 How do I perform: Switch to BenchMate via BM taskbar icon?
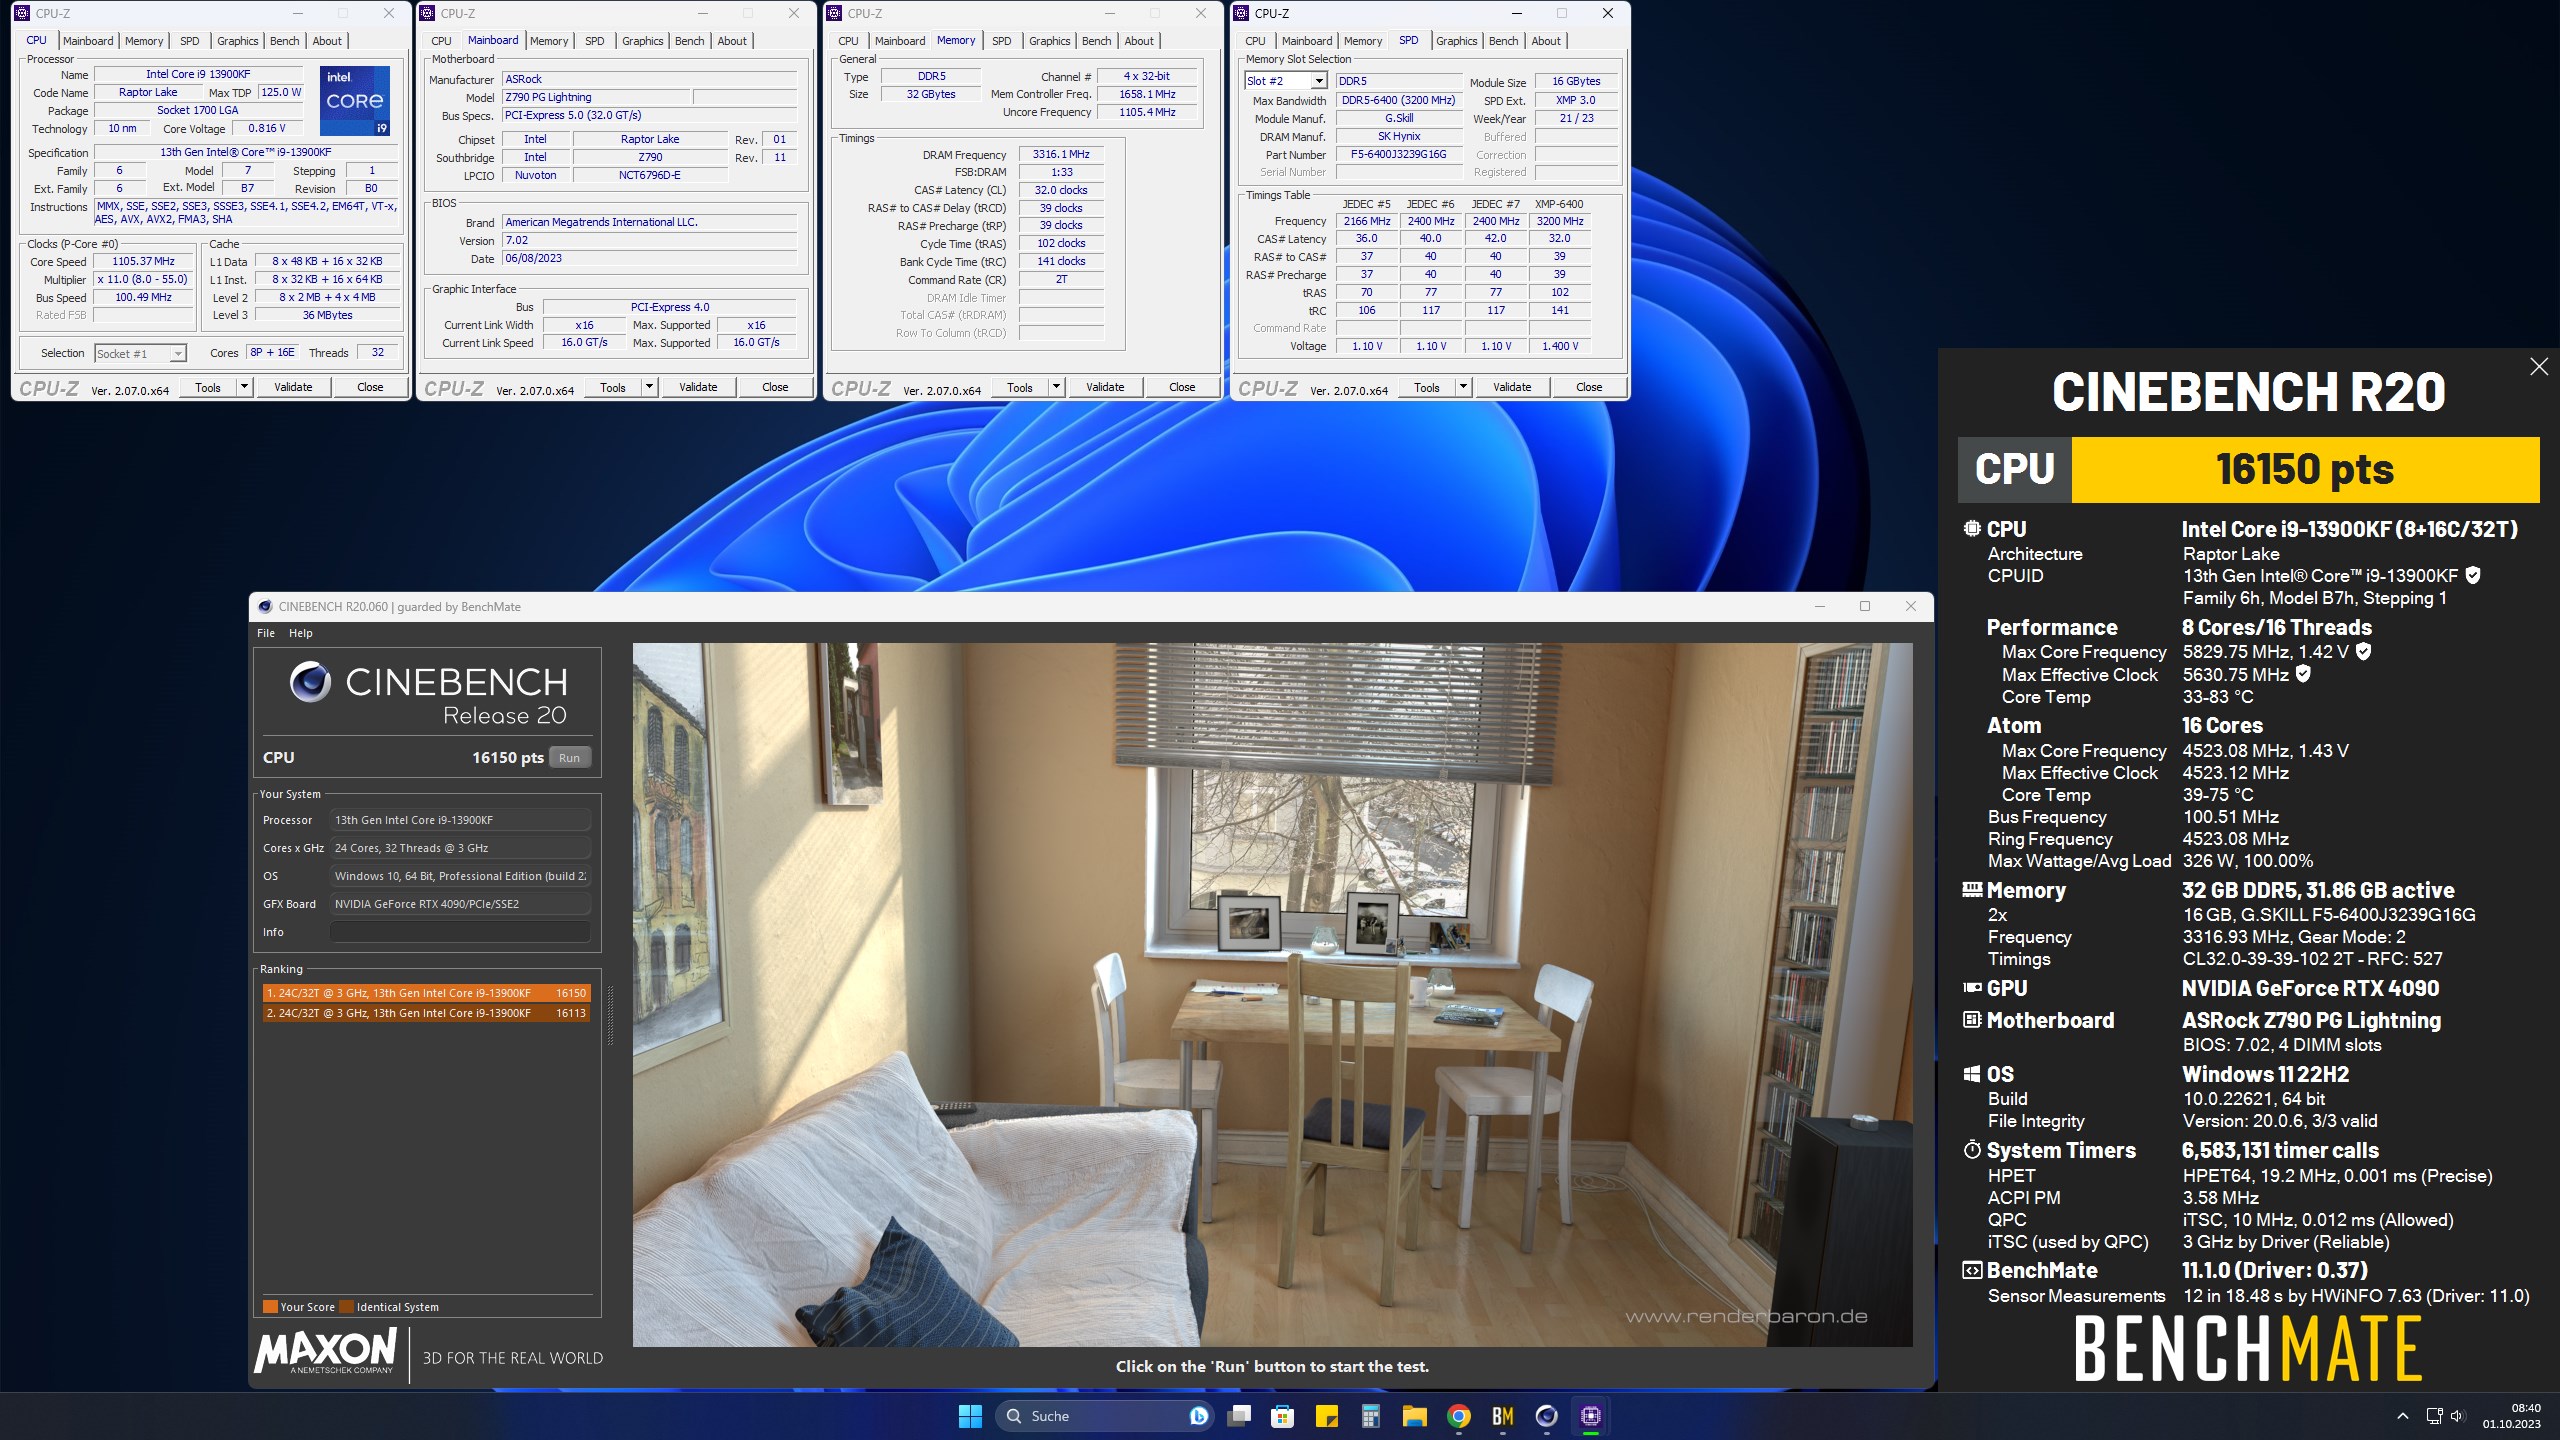coord(1503,1415)
